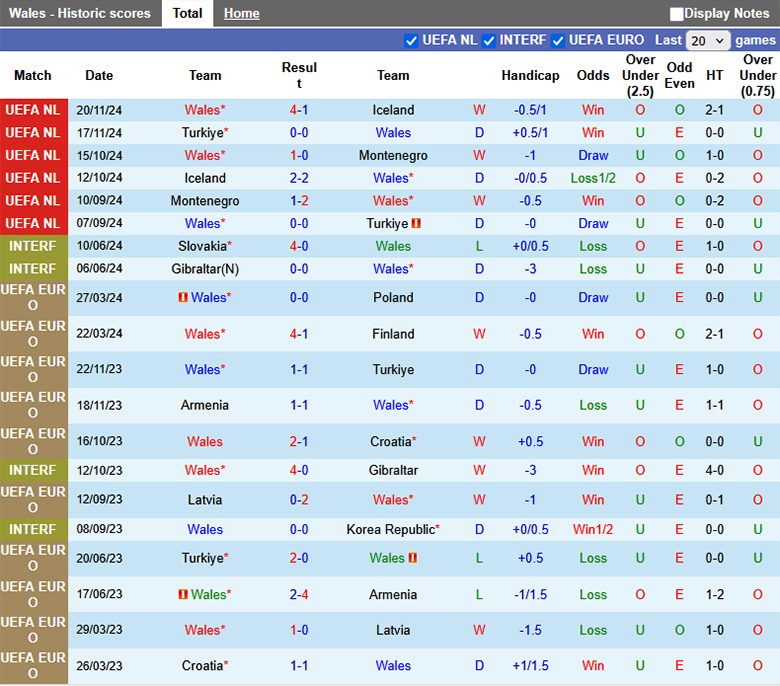Click the Handicap column header
This screenshot has width=780, height=686.
point(530,76)
